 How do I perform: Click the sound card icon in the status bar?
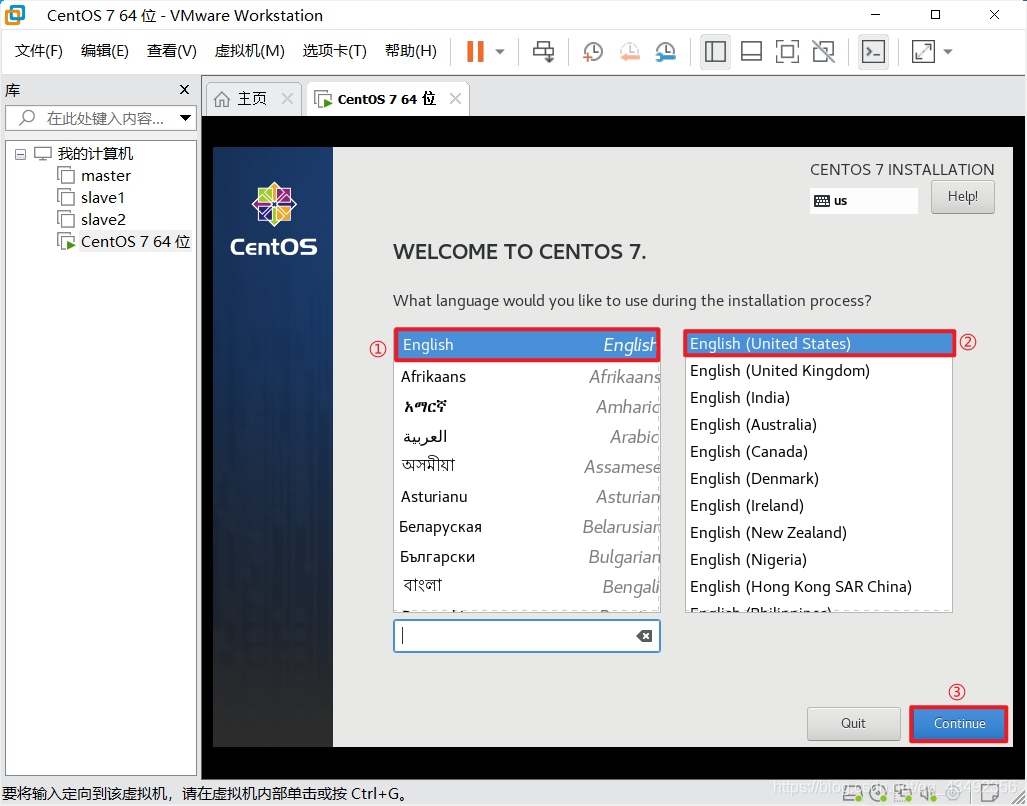click(x=929, y=795)
